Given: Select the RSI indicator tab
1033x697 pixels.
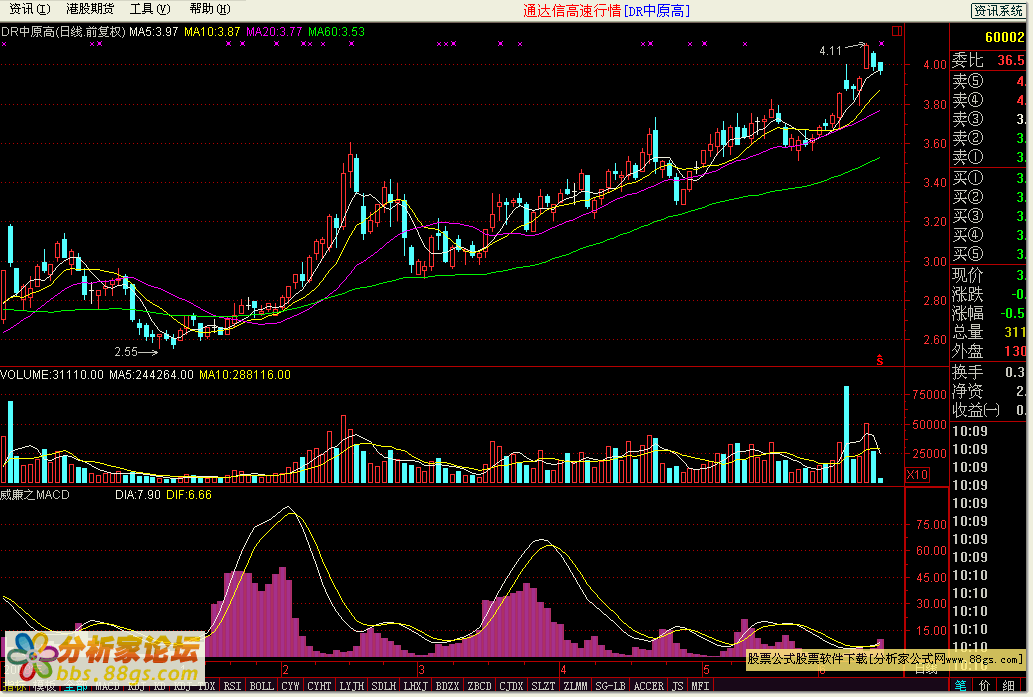Looking at the screenshot, I should pyautogui.click(x=233, y=686).
